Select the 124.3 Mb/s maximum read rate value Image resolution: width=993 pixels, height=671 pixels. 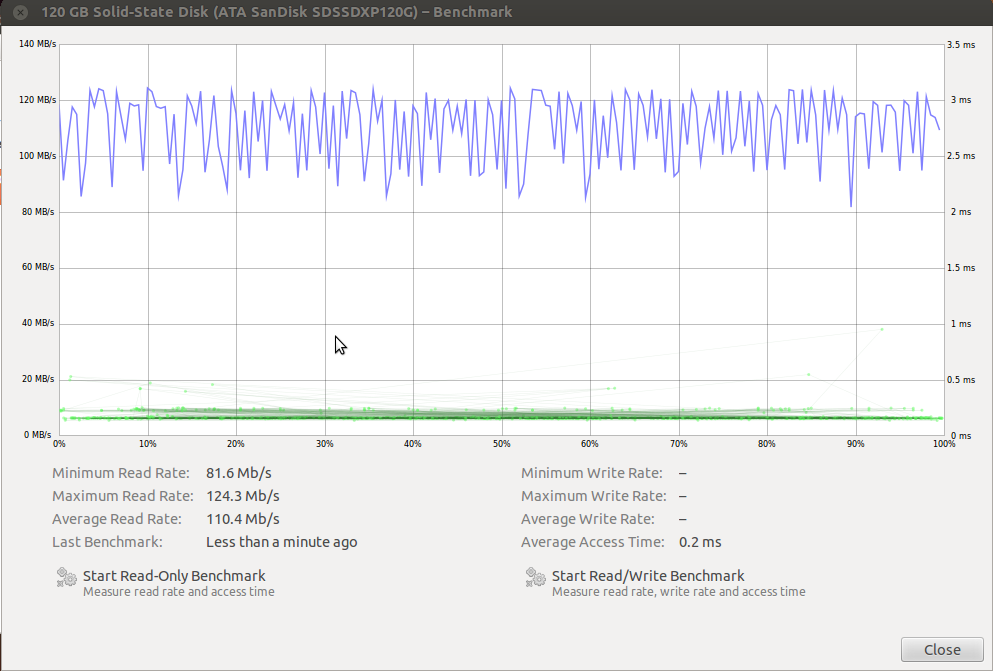point(242,496)
